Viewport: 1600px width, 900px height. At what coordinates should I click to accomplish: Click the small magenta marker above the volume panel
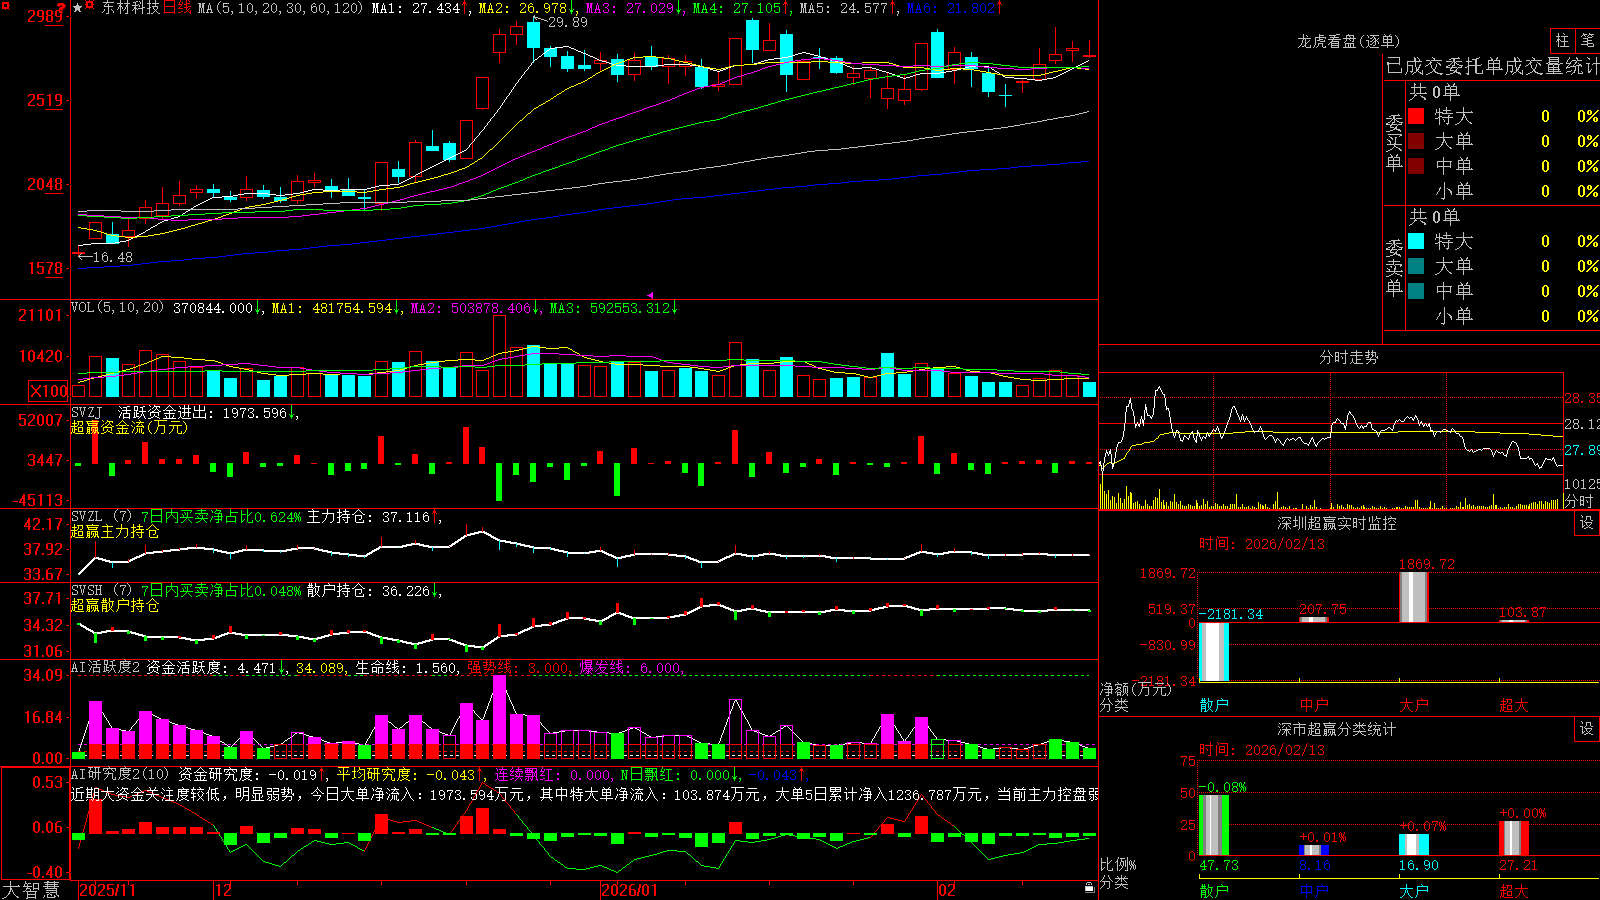651,296
